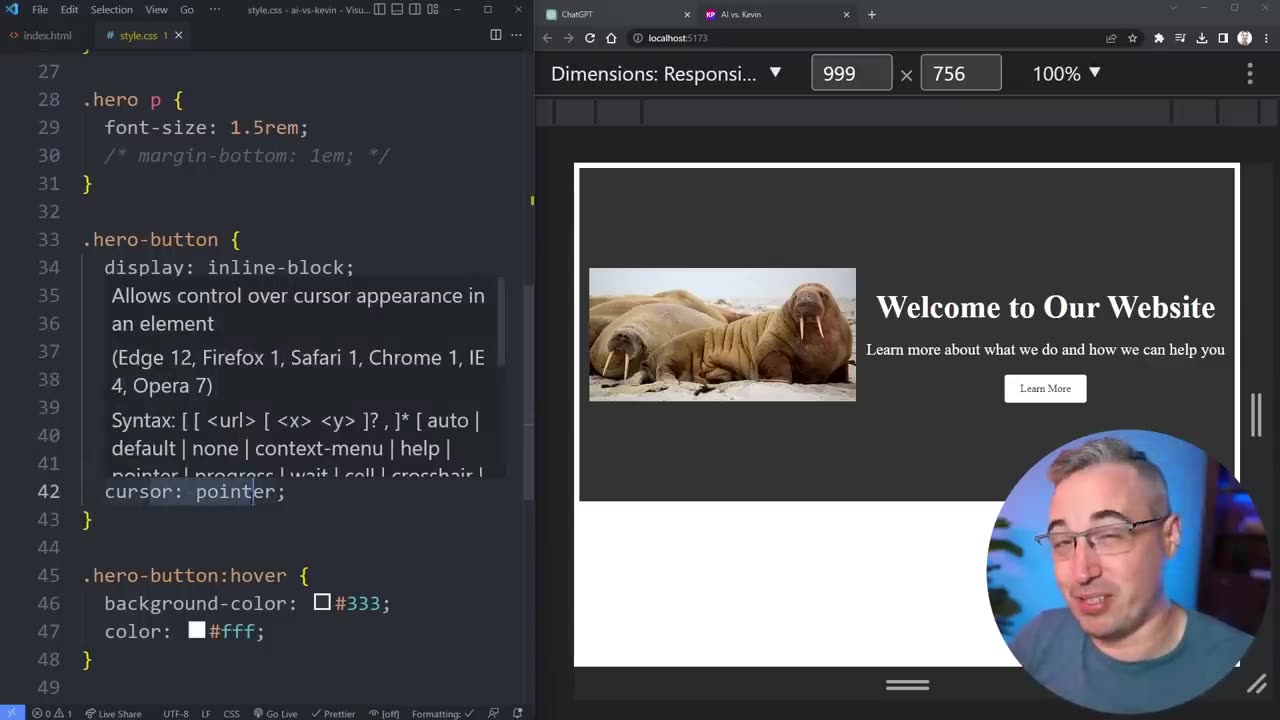The height and width of the screenshot is (720, 1280).
Task: Close the ChatGPT browser tab
Action: click(x=687, y=14)
